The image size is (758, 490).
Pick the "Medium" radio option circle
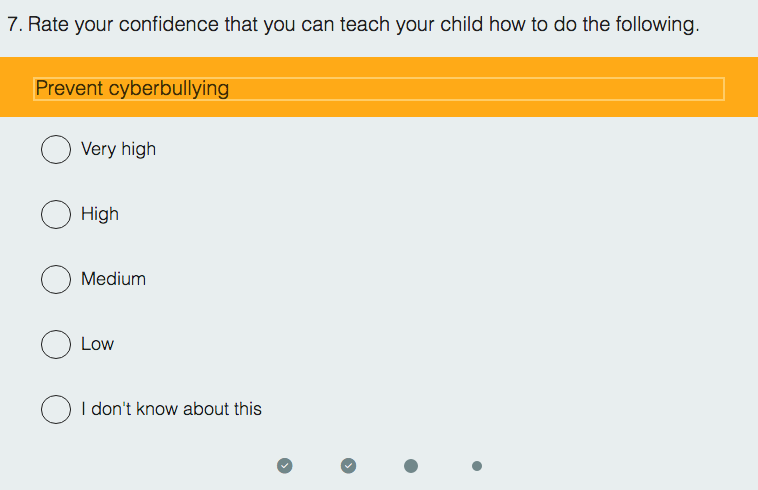pyautogui.click(x=56, y=279)
